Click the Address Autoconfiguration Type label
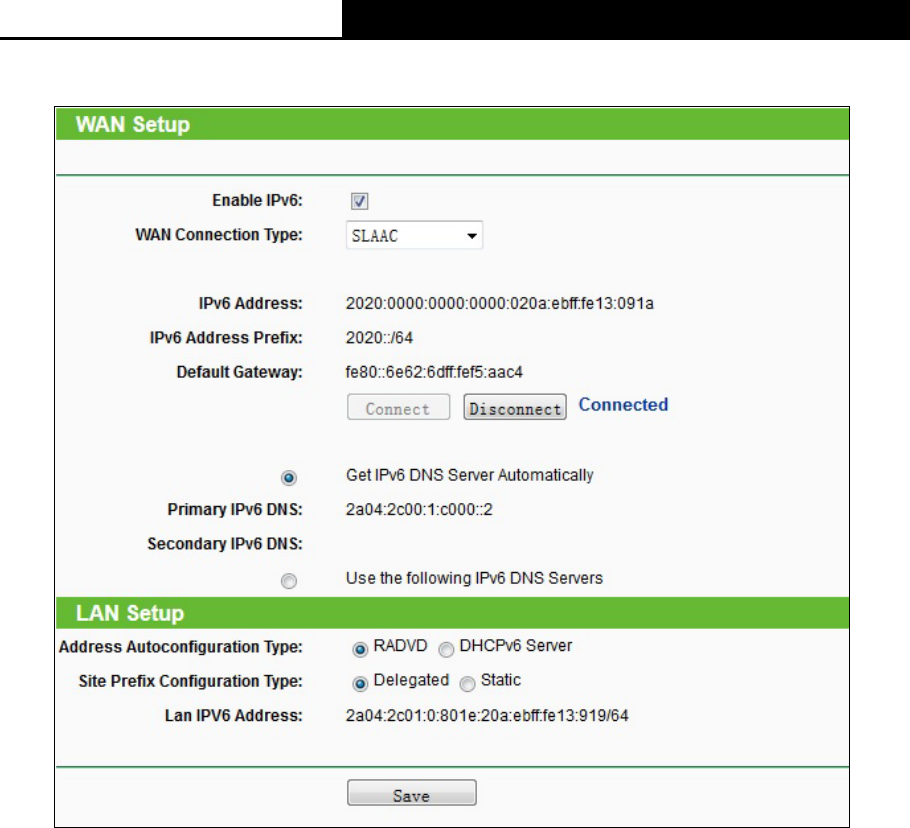This screenshot has height=828, width=910. point(180,647)
